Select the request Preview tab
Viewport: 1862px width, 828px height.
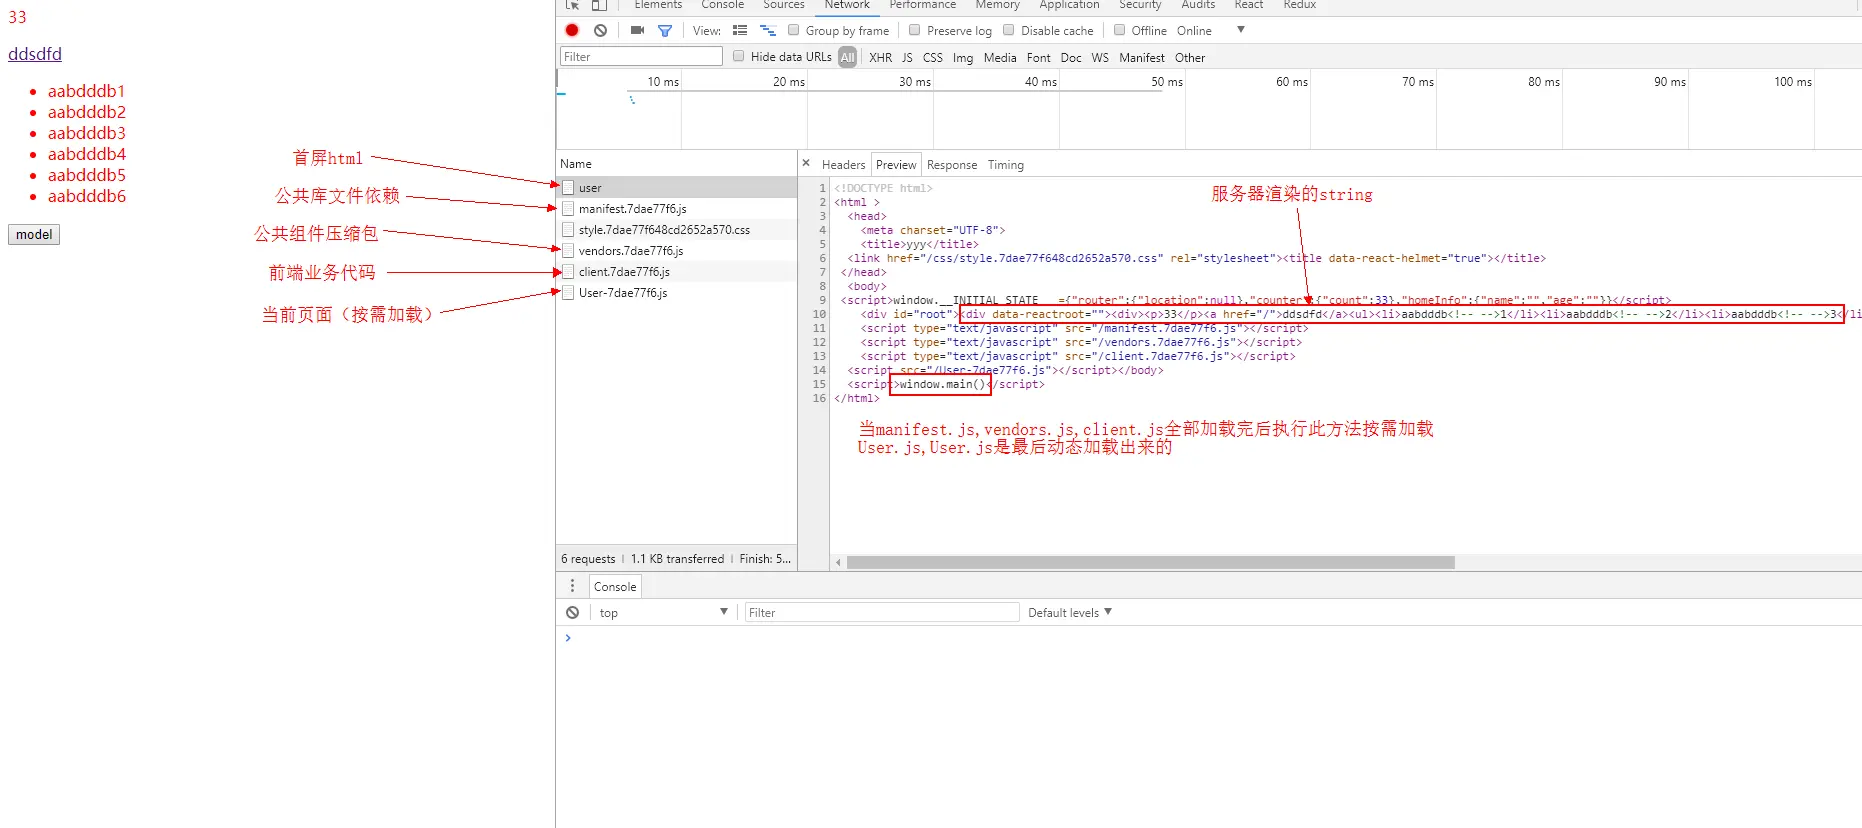[896, 165]
